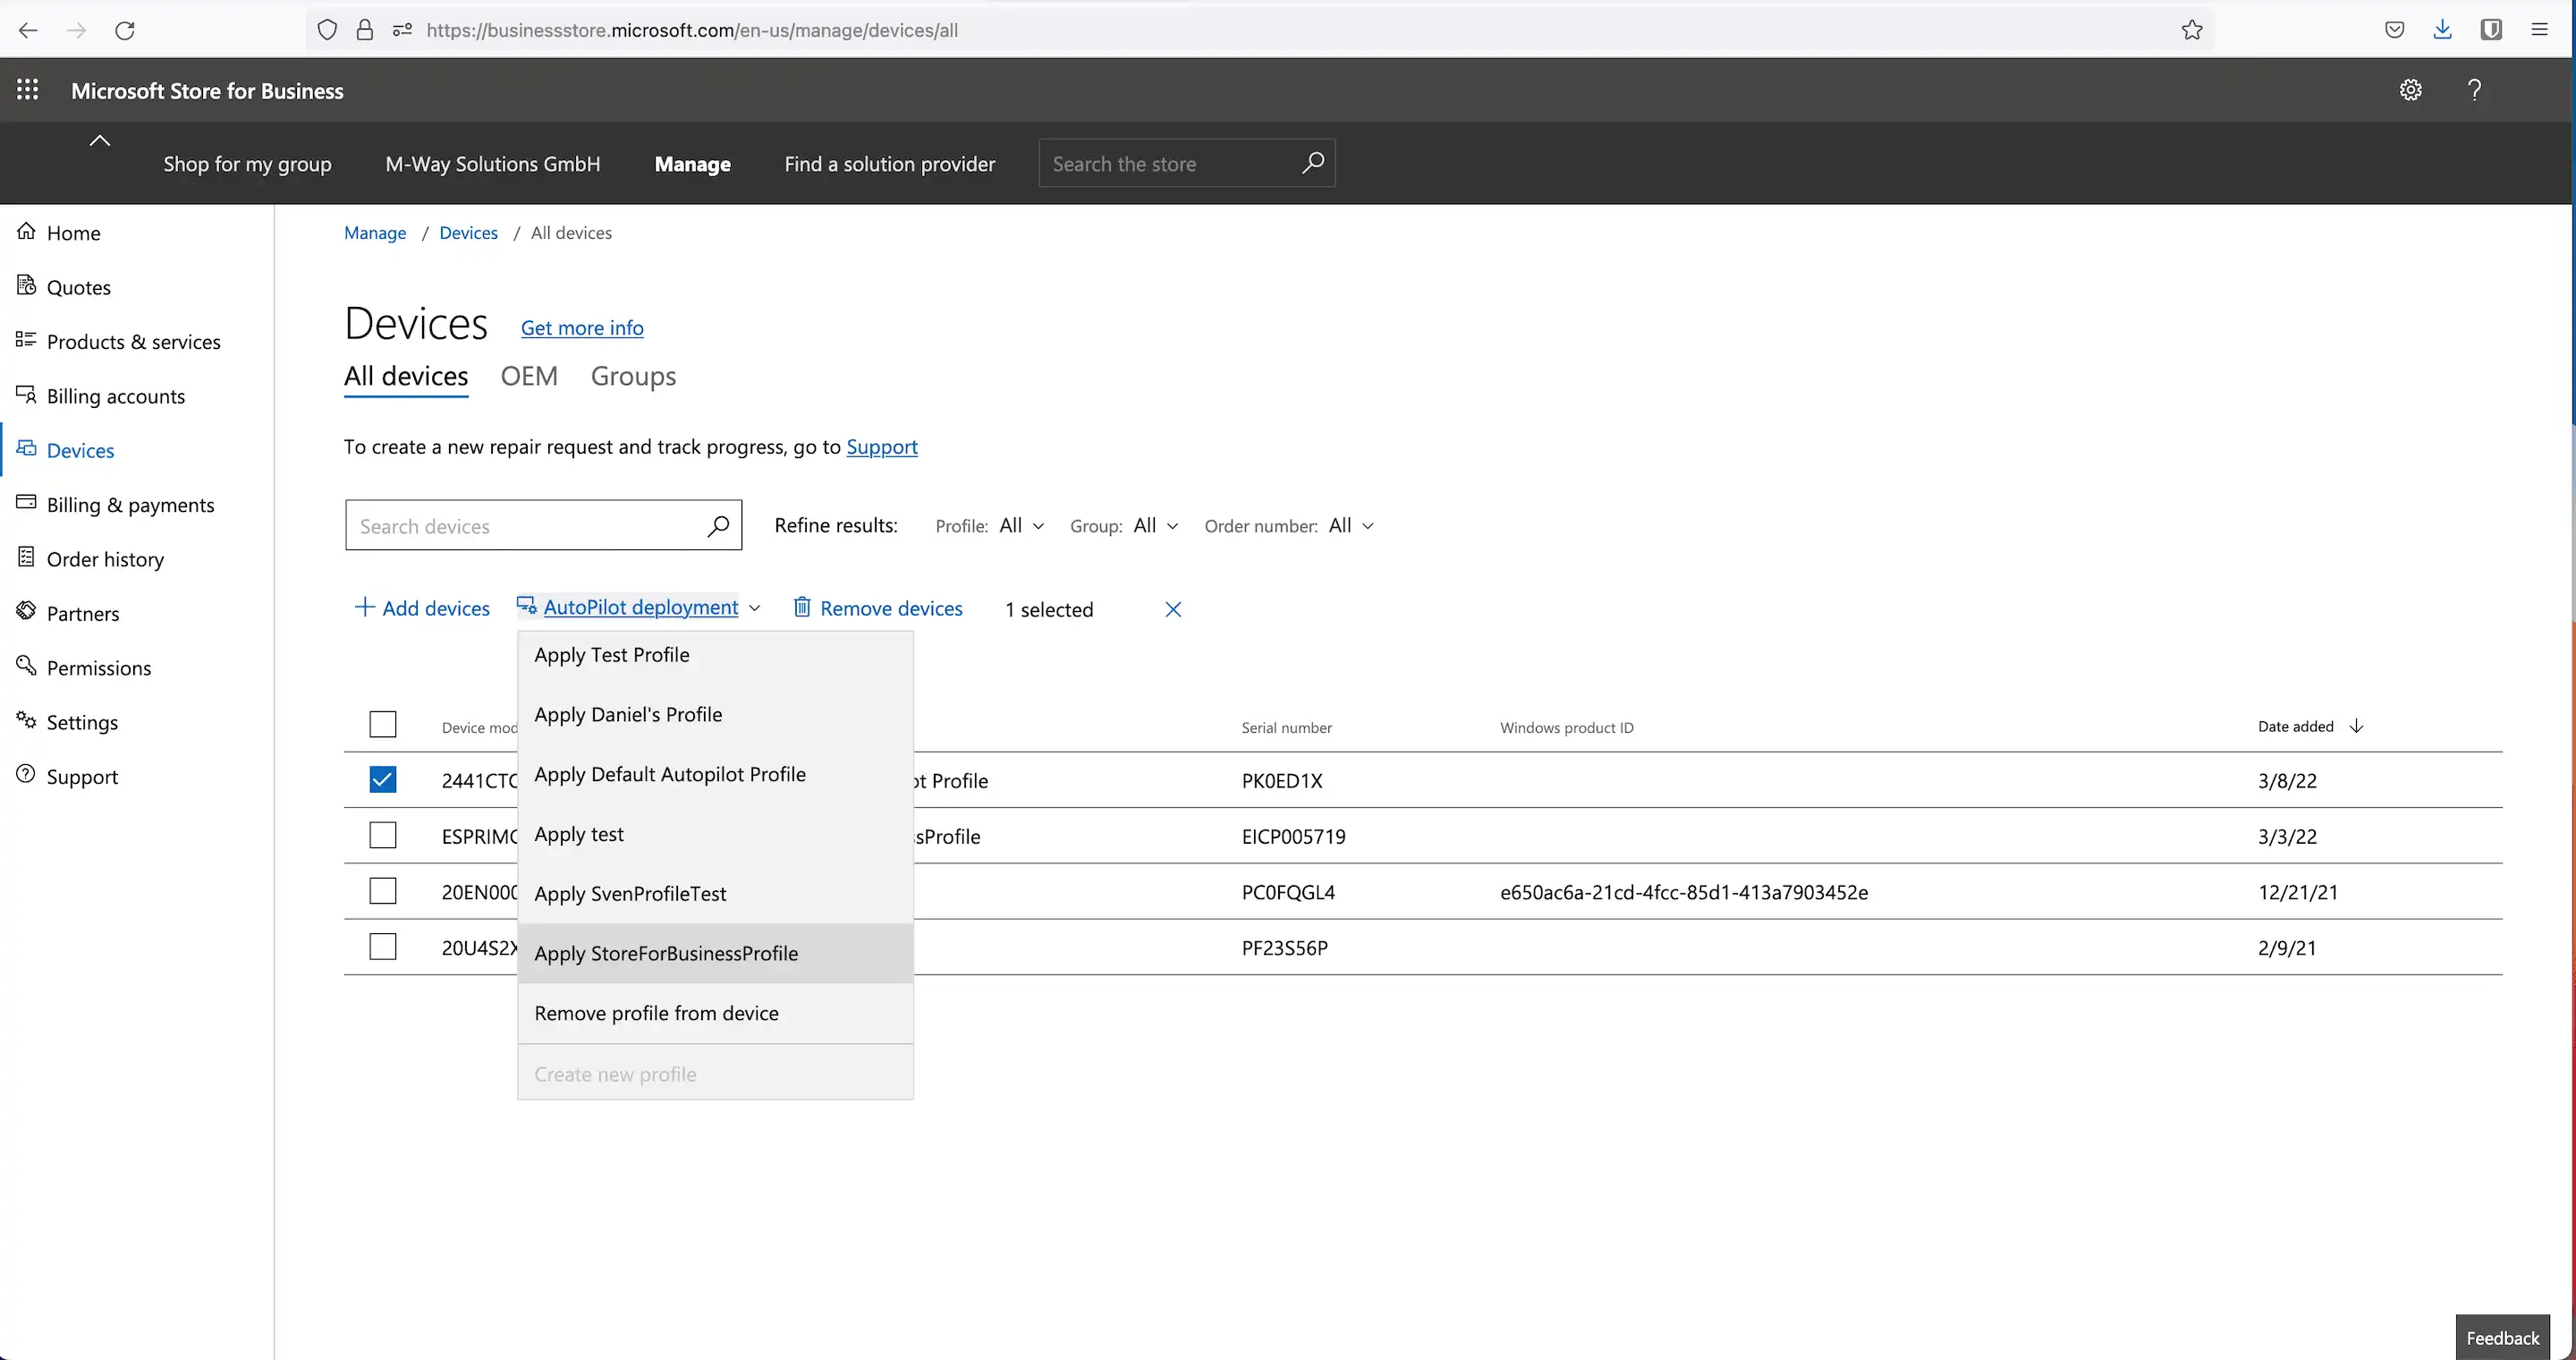Viewport: 2576px width, 1360px height.
Task: Click the site lock icon
Action: click(365, 30)
